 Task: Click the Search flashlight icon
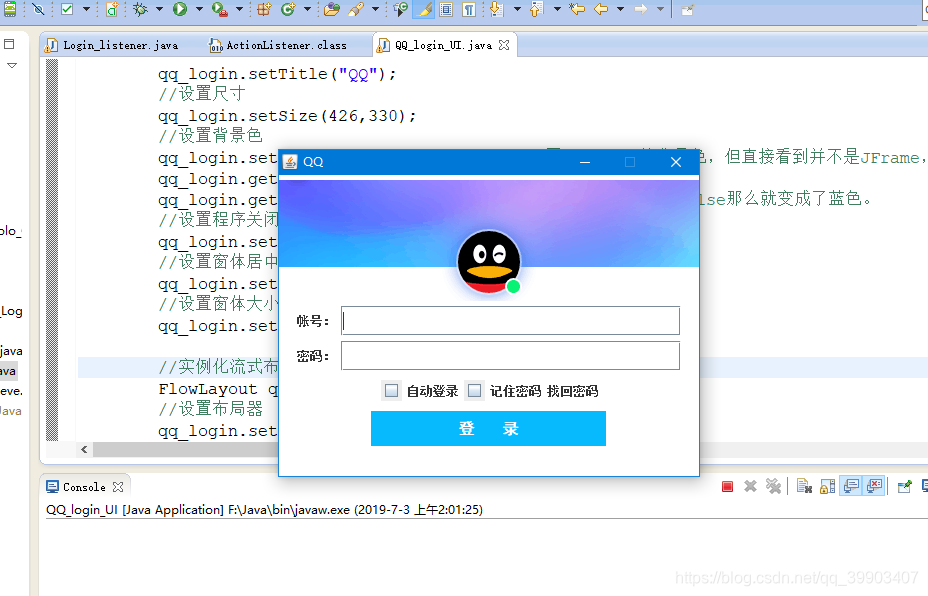[x=356, y=9]
